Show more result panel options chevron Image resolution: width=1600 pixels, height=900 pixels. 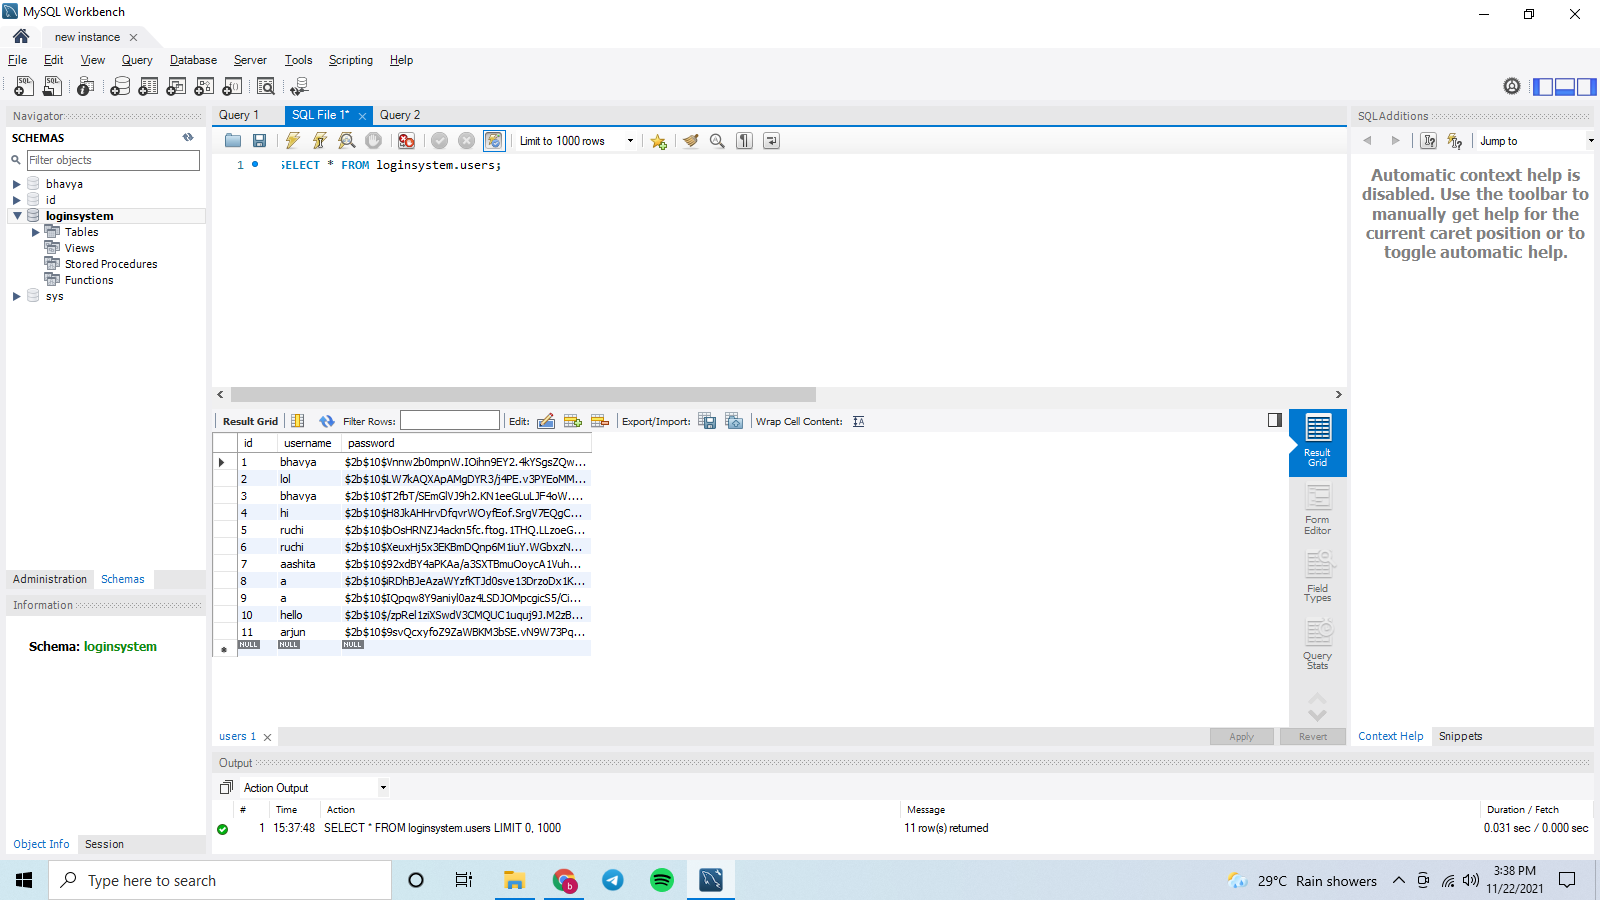pyautogui.click(x=1317, y=715)
